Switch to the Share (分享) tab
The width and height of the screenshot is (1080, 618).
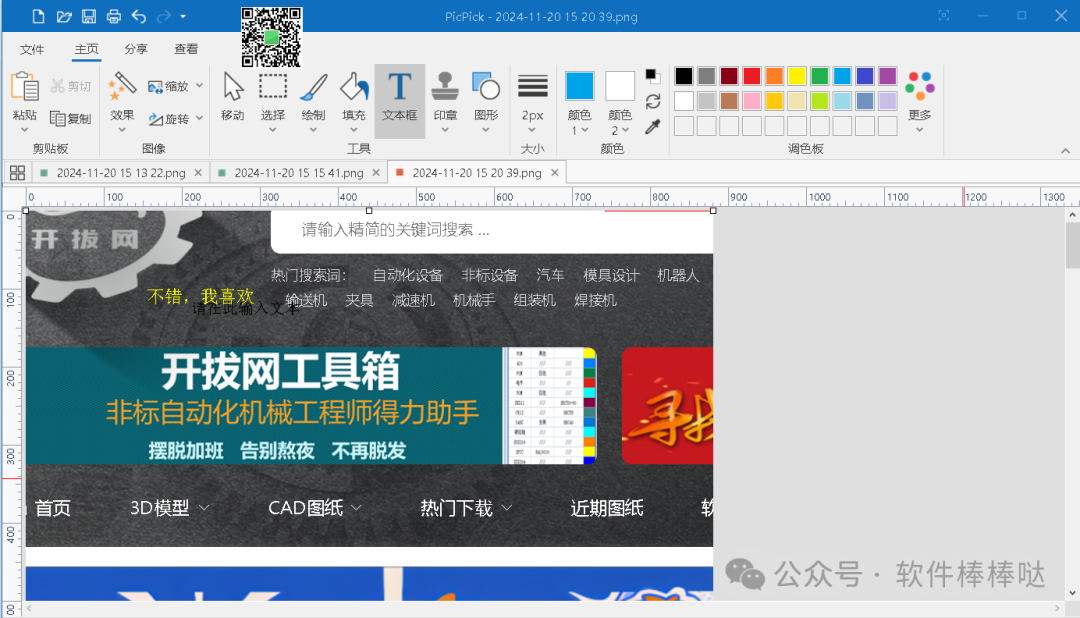tap(136, 49)
